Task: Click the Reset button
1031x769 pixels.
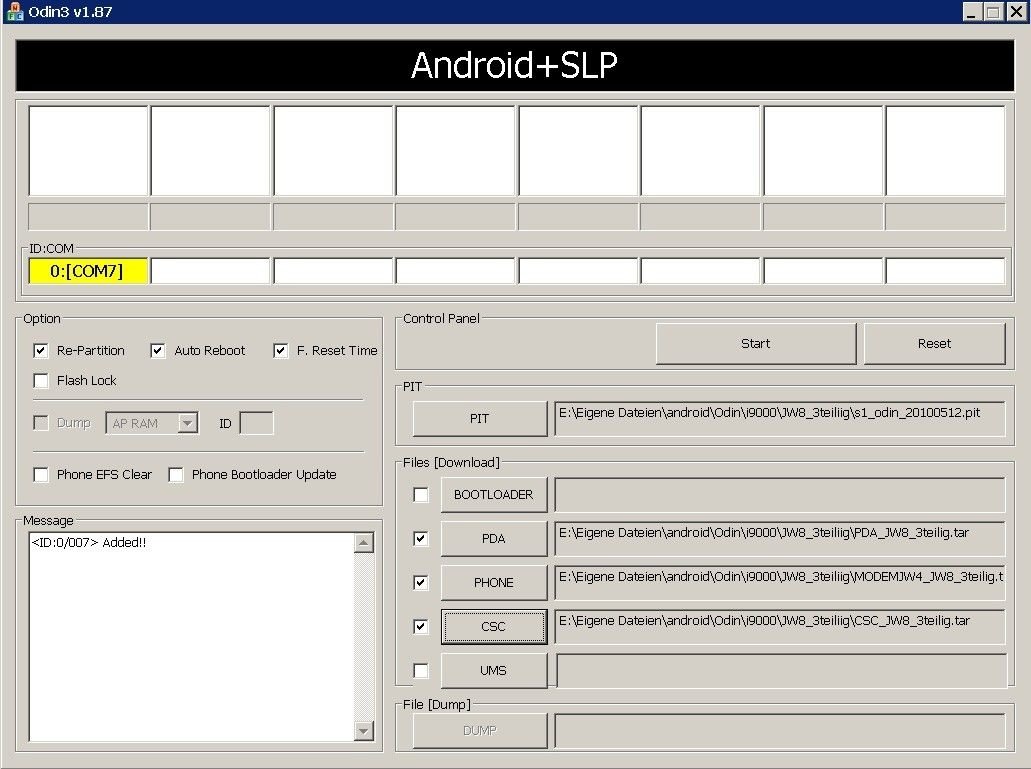Action: click(x=934, y=343)
